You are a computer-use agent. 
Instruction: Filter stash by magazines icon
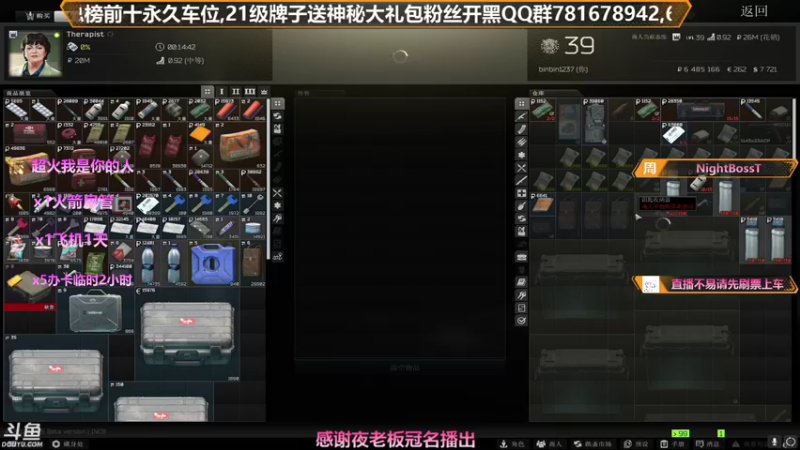(x=521, y=129)
